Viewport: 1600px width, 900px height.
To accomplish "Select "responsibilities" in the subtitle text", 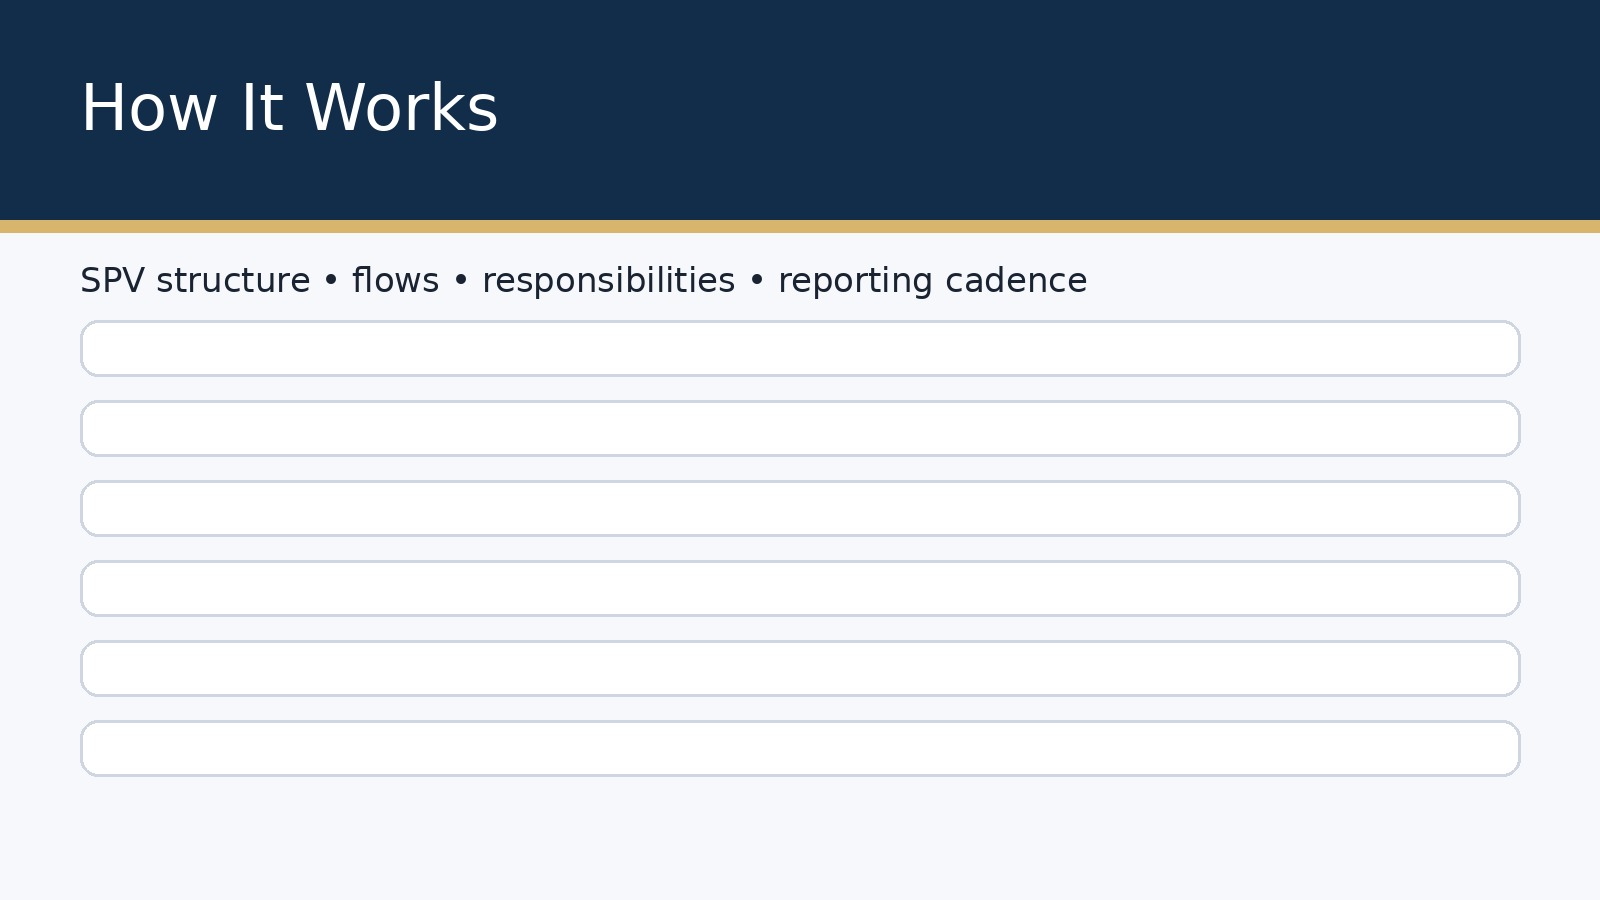I will coord(608,281).
